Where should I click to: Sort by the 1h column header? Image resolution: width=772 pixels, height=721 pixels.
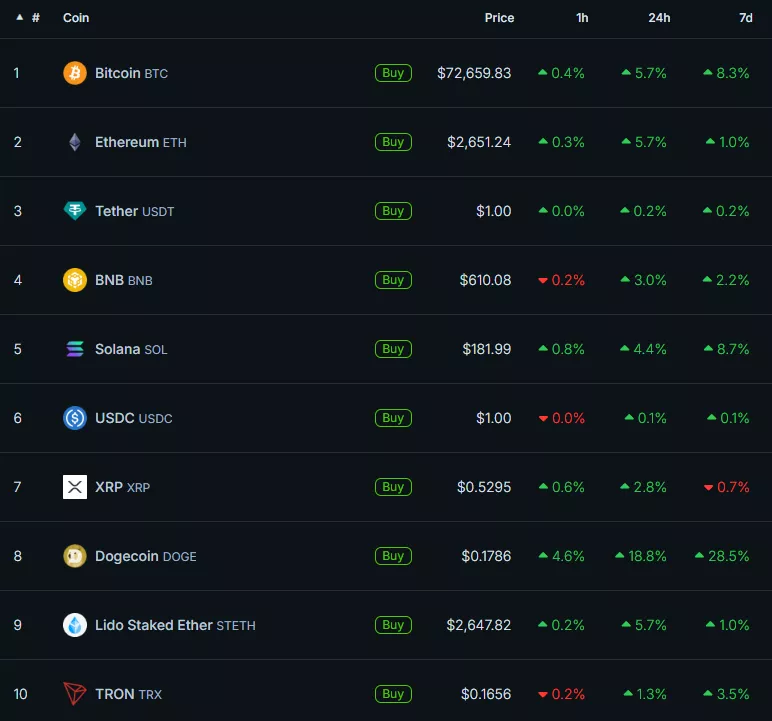582,18
